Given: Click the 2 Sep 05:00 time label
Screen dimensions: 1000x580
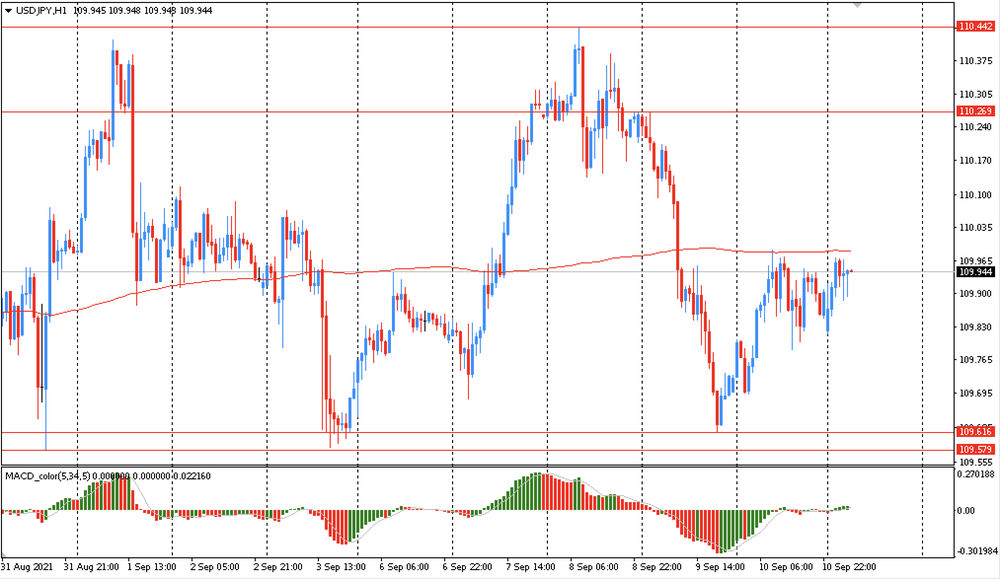Looking at the screenshot, I should click(x=215, y=567).
